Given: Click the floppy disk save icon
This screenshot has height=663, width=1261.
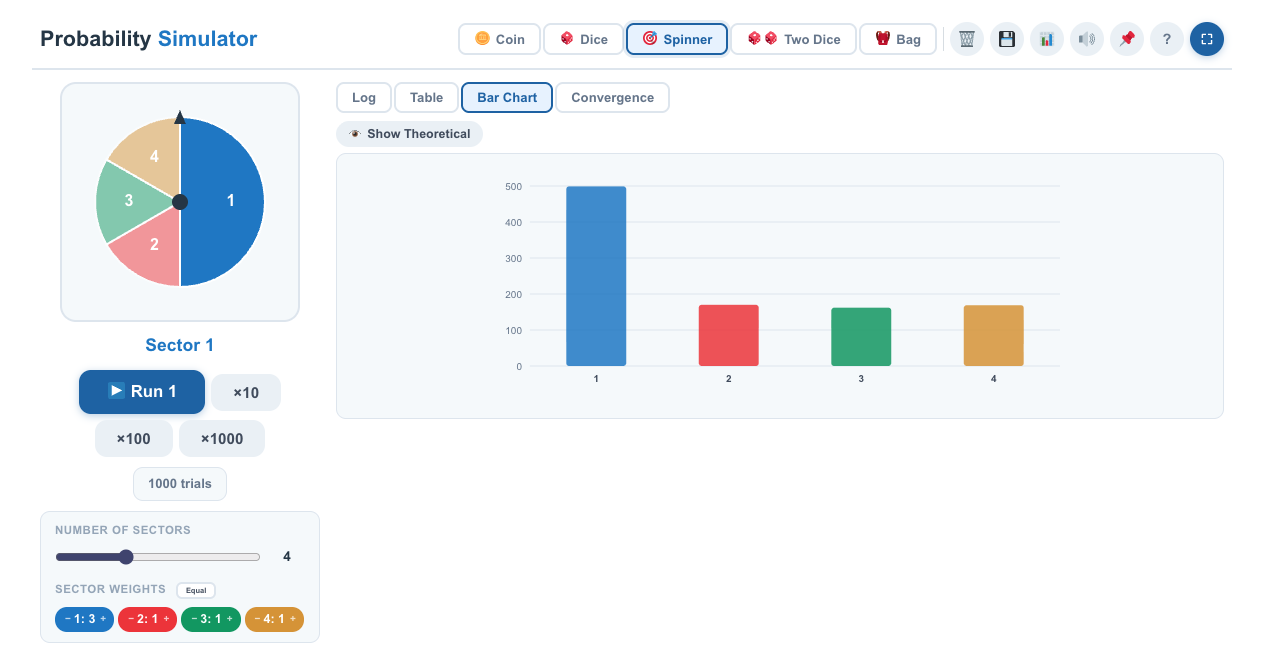Looking at the screenshot, I should [x=1007, y=39].
